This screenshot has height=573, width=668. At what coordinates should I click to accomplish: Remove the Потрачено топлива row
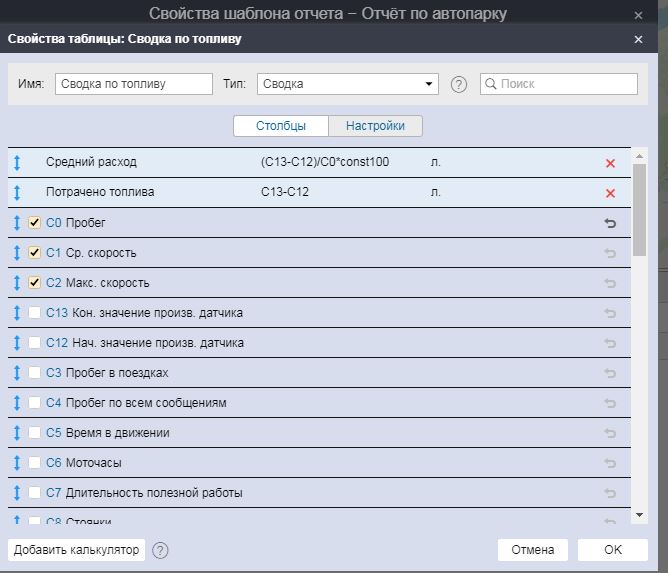610,193
